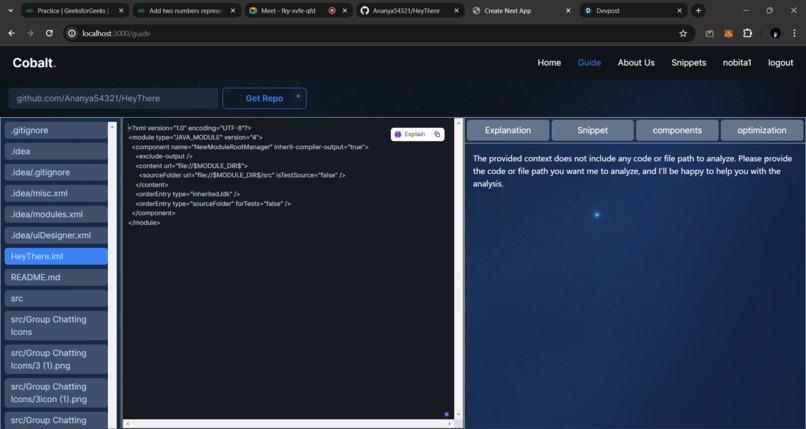Select src/Group Chatting Icons/3 (1).png
Viewport: 806px width, 429px height.
point(56,359)
